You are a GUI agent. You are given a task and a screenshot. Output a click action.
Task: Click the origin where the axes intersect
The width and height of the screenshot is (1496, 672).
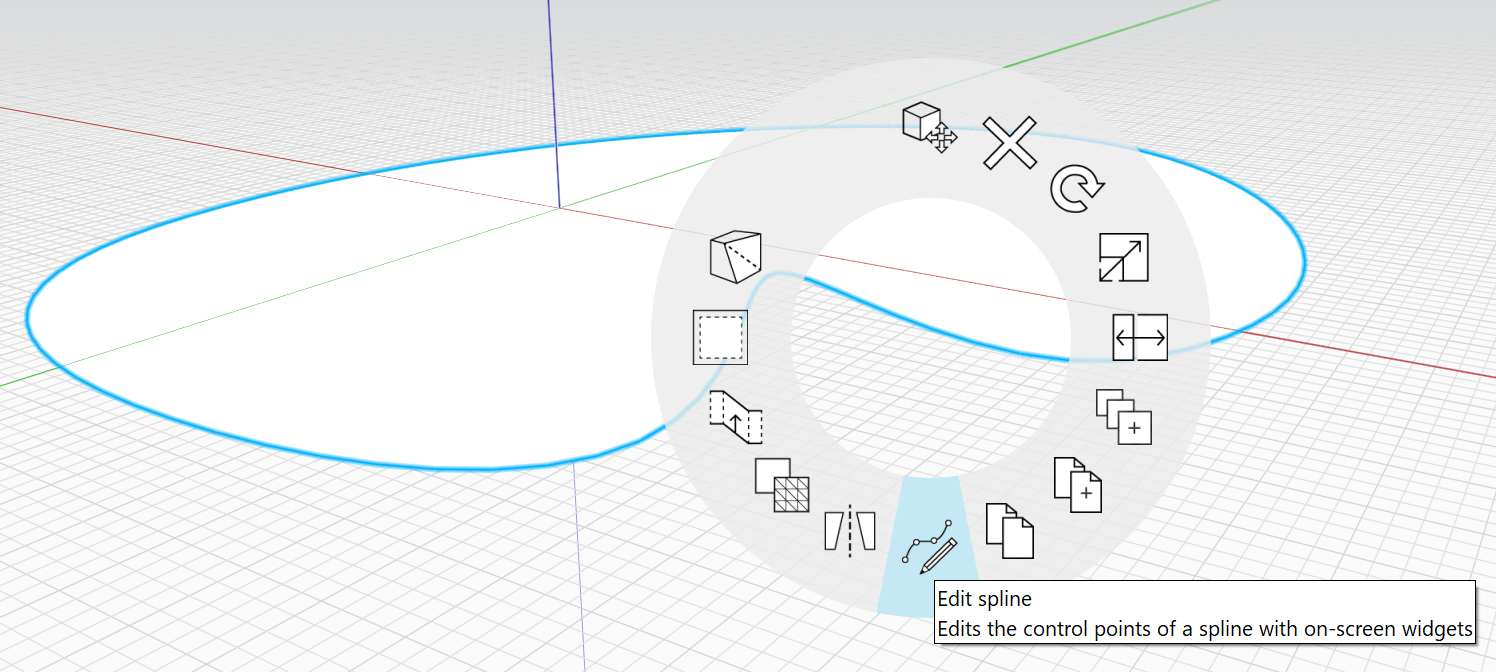coord(558,207)
